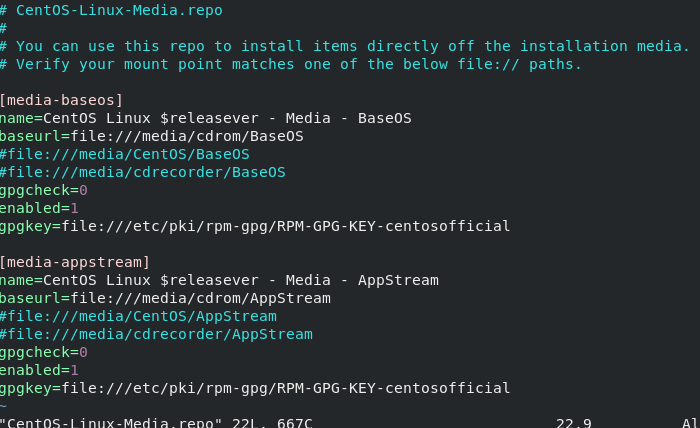This screenshot has height=428, width=700.
Task: Click the commented #file:///media/CentOS/BaseOS line
Action: point(125,154)
